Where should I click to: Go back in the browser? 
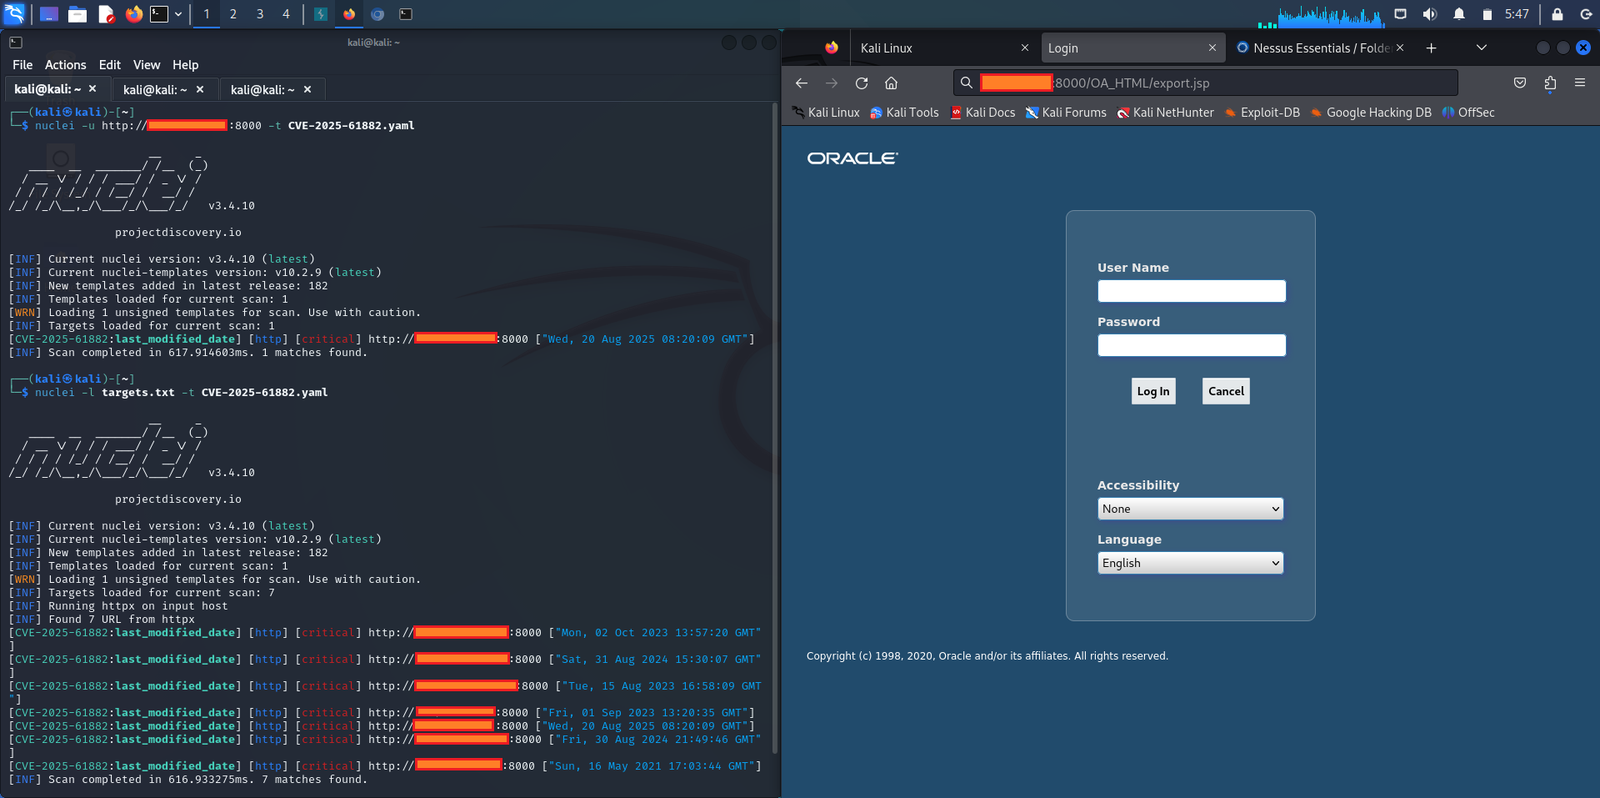pyautogui.click(x=802, y=83)
